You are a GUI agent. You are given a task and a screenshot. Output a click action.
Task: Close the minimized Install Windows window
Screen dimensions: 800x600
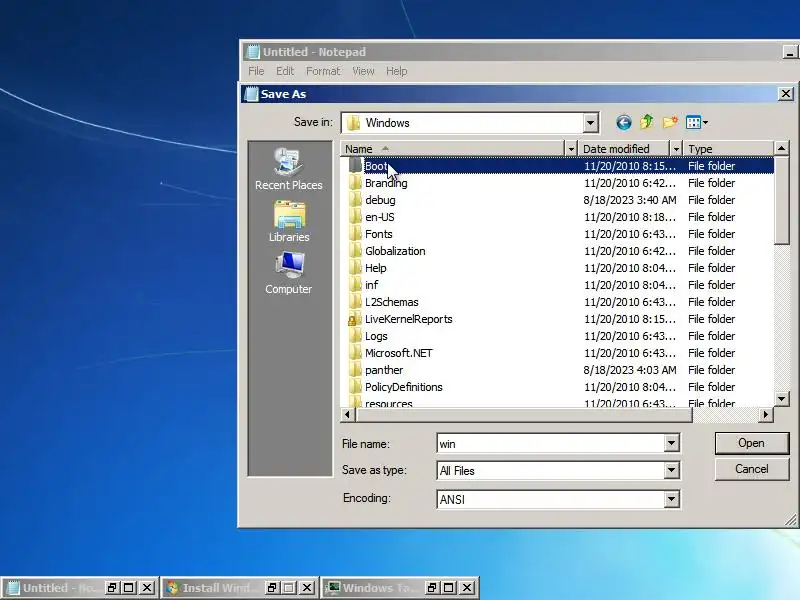307,588
